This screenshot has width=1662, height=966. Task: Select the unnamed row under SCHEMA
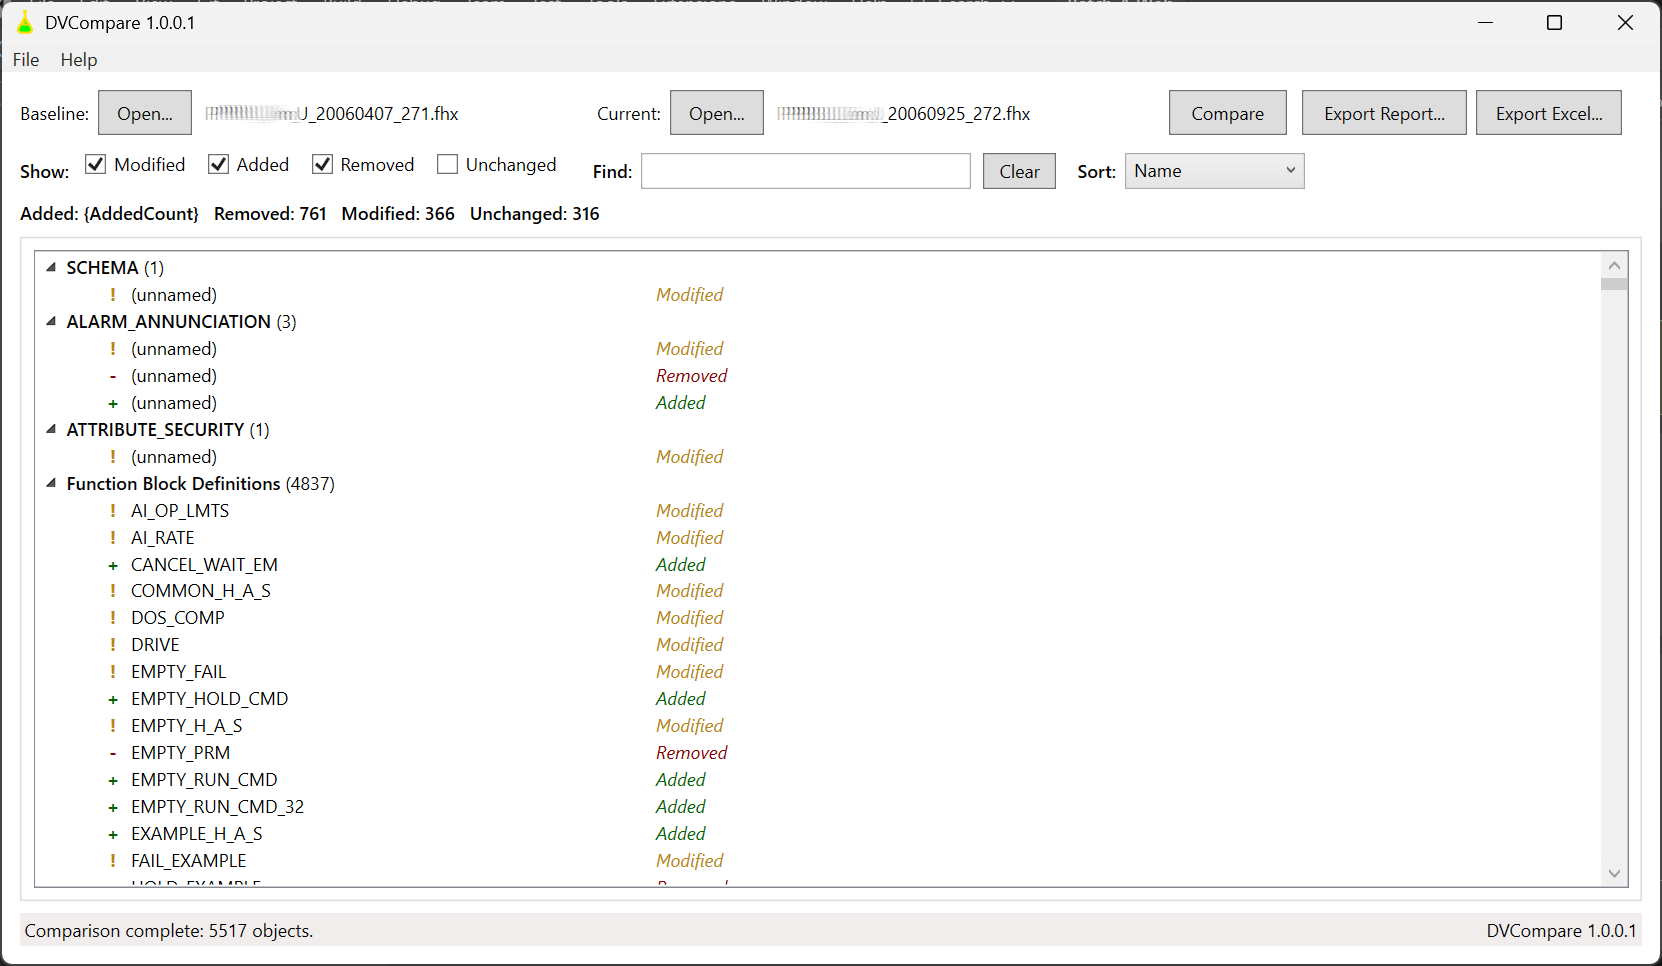174,295
